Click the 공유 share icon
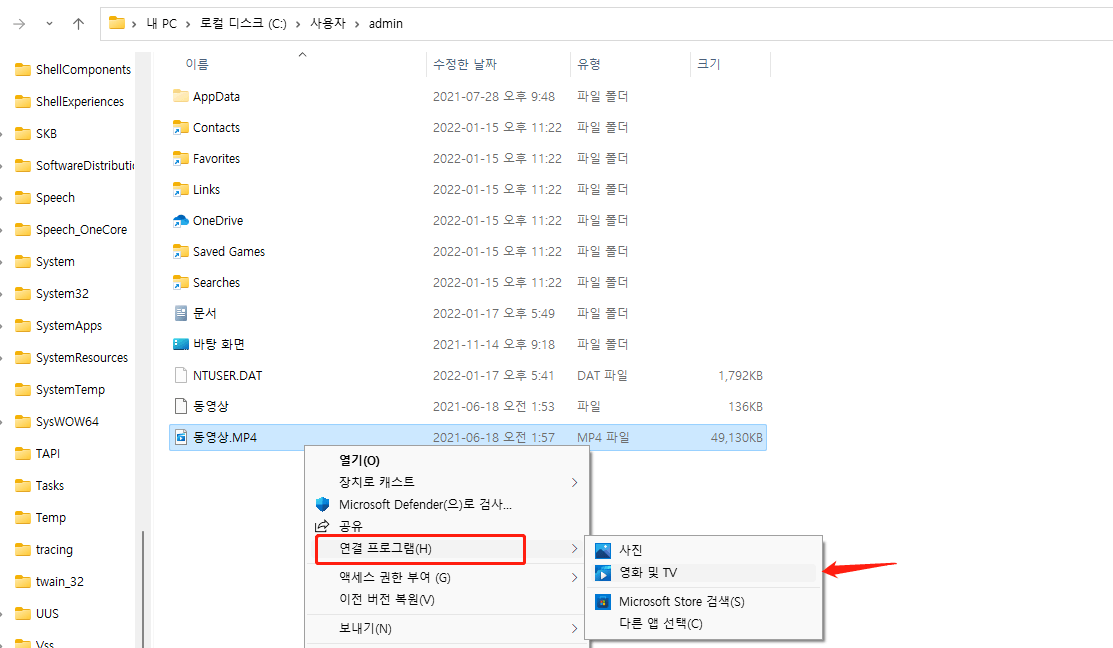 pyautogui.click(x=322, y=527)
